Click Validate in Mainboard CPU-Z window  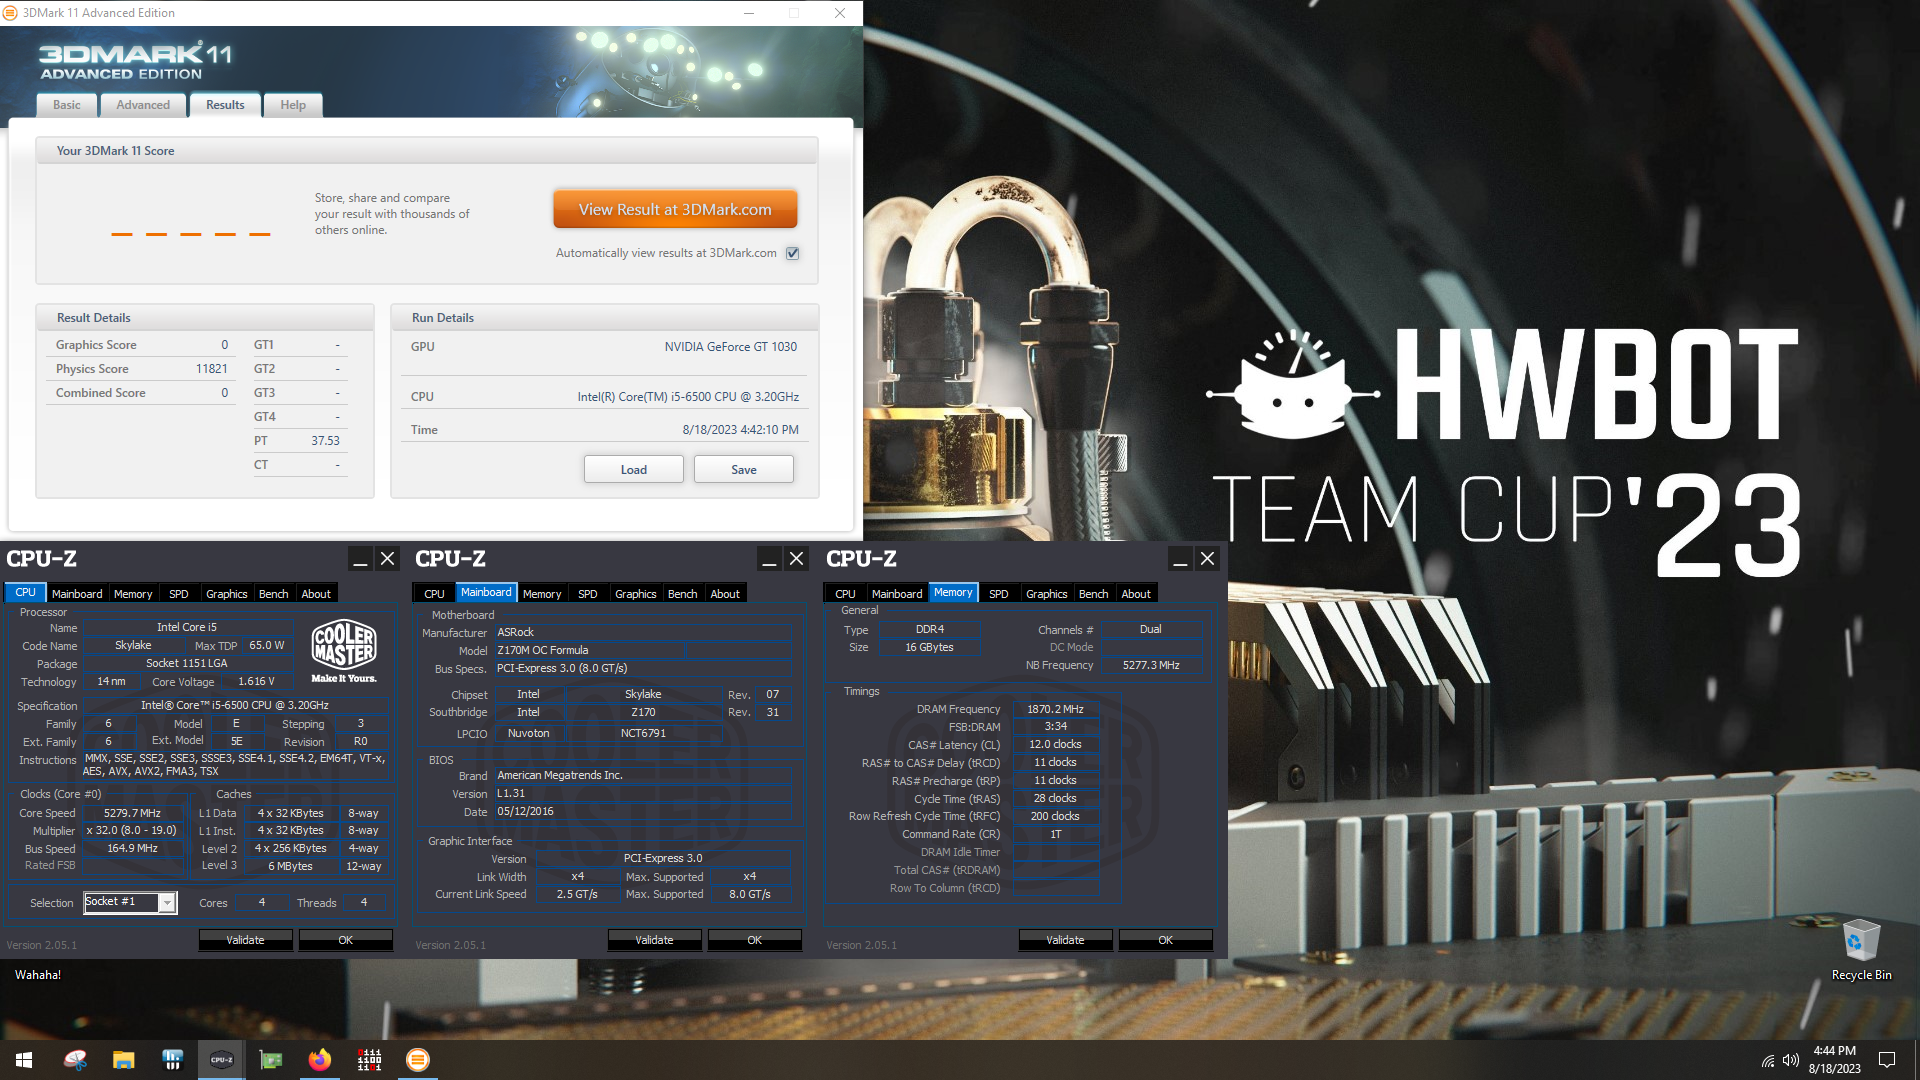click(x=654, y=940)
